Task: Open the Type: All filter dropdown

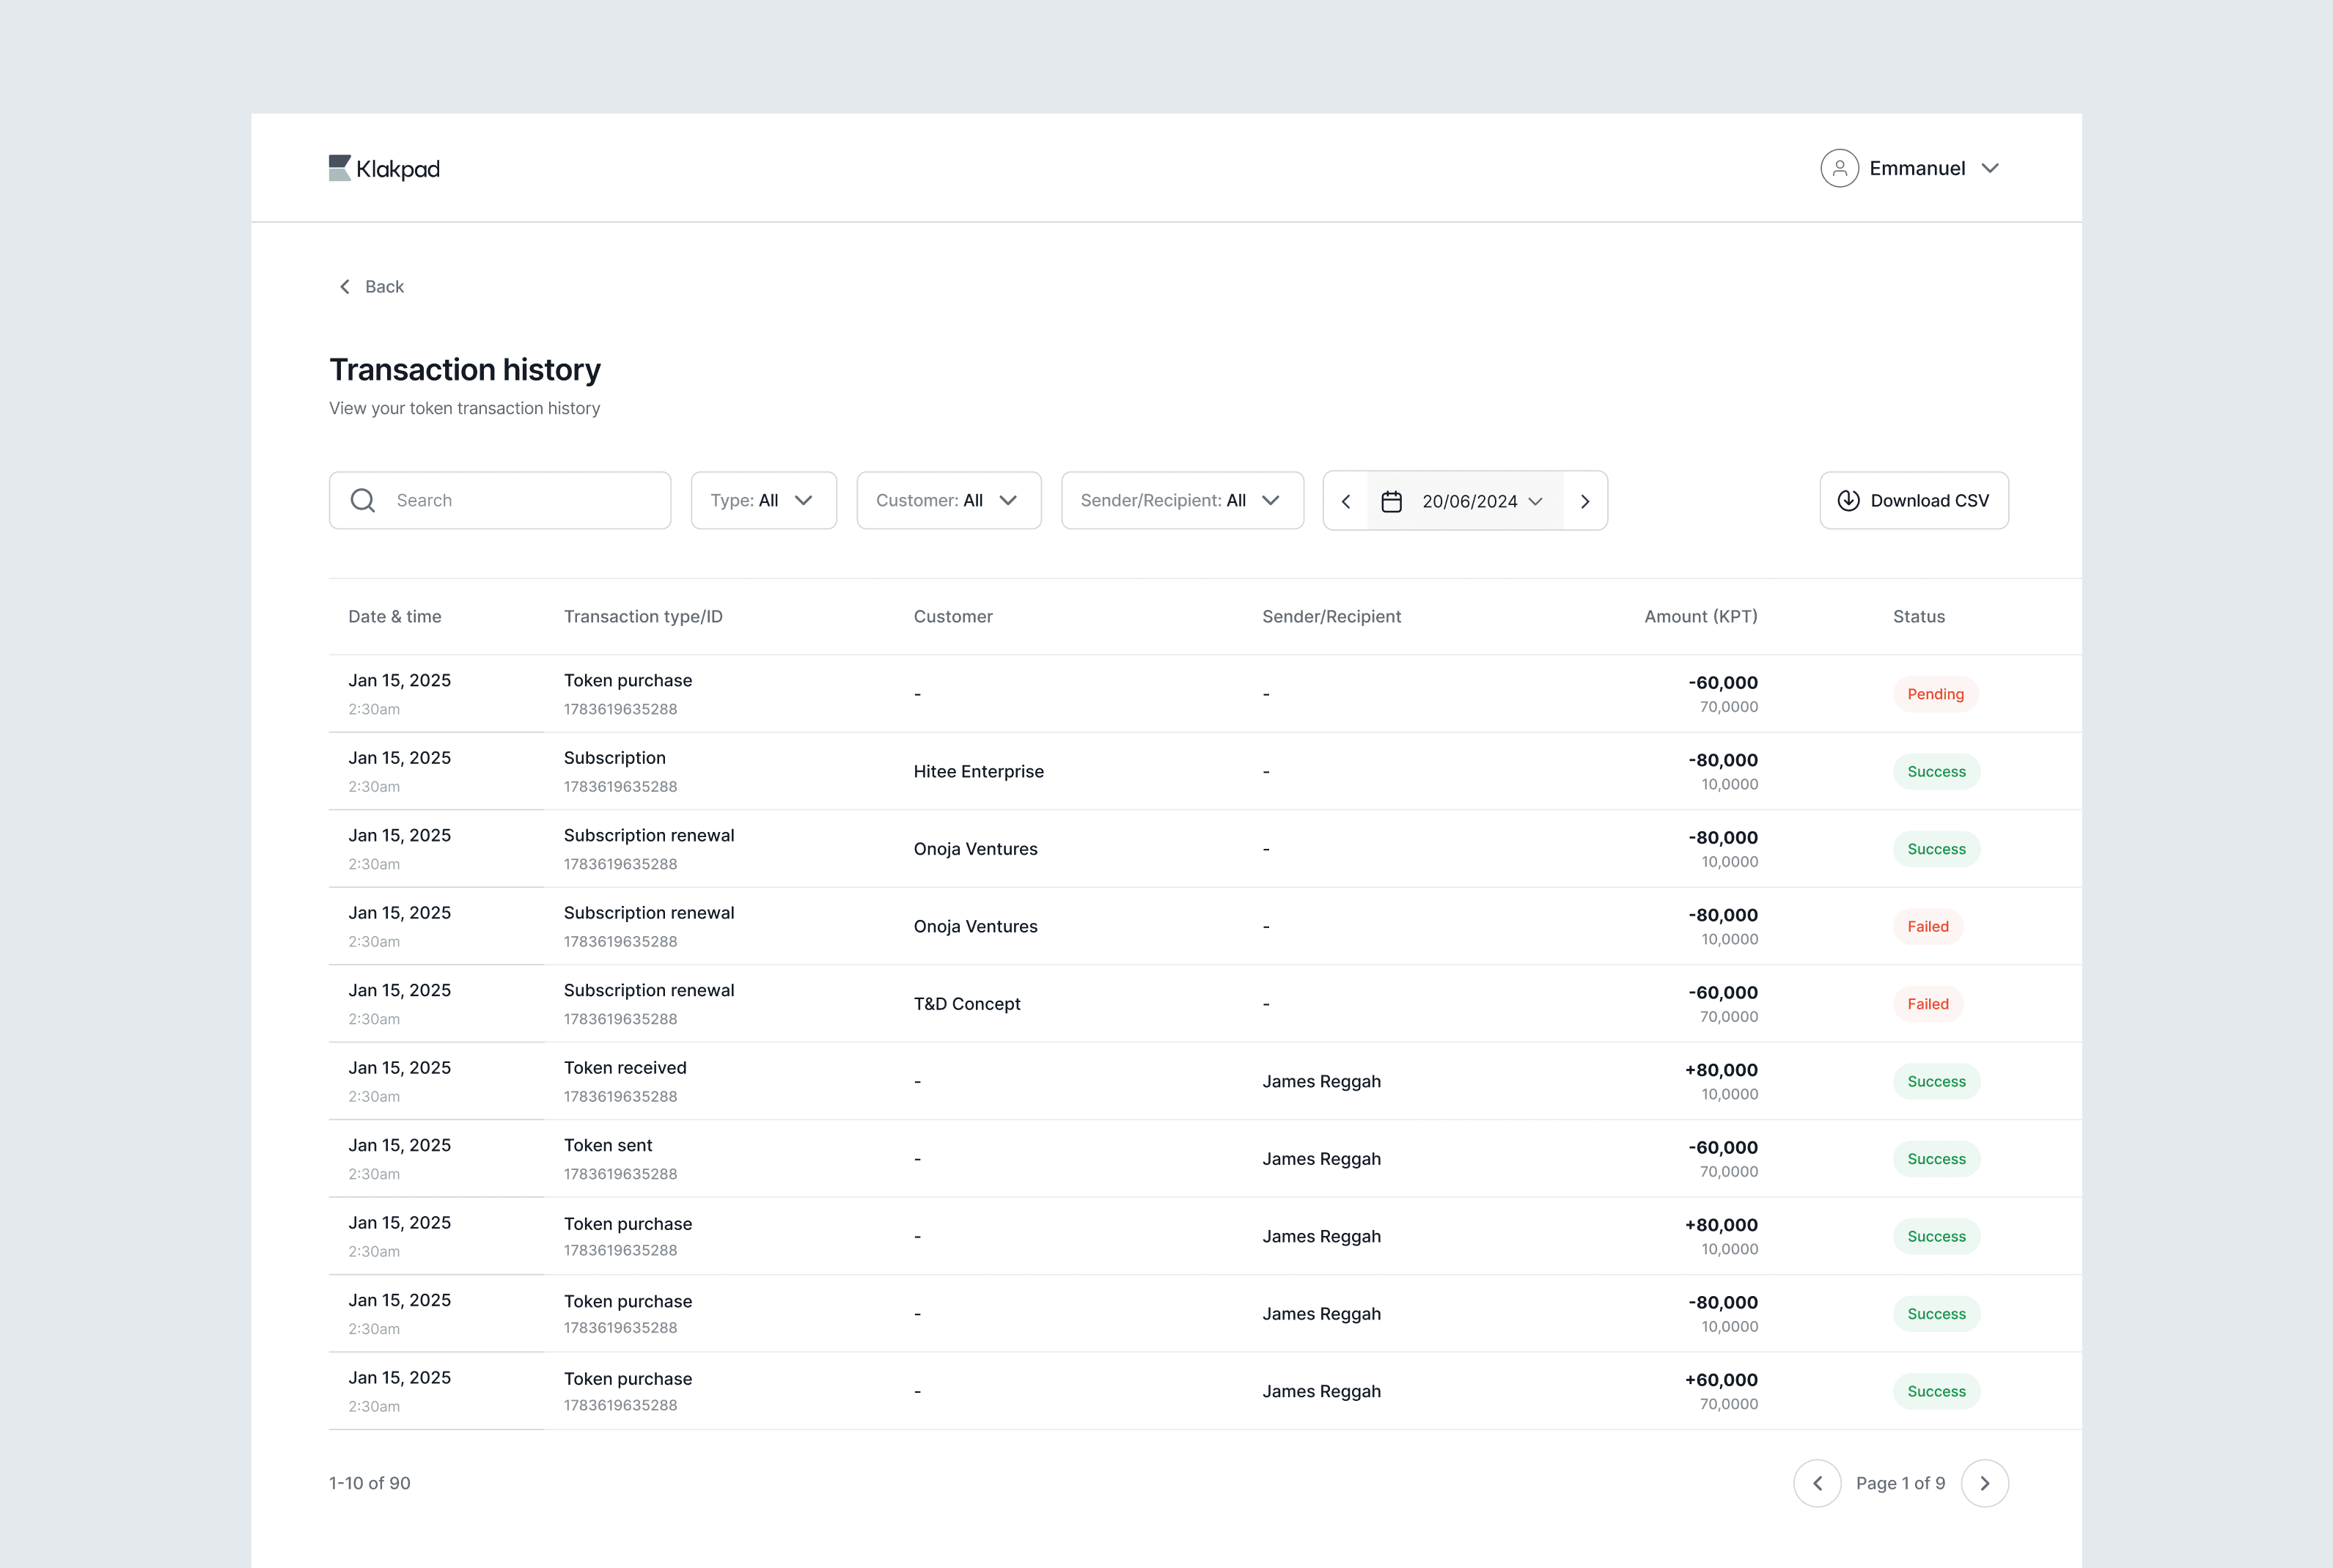Action: coord(763,500)
